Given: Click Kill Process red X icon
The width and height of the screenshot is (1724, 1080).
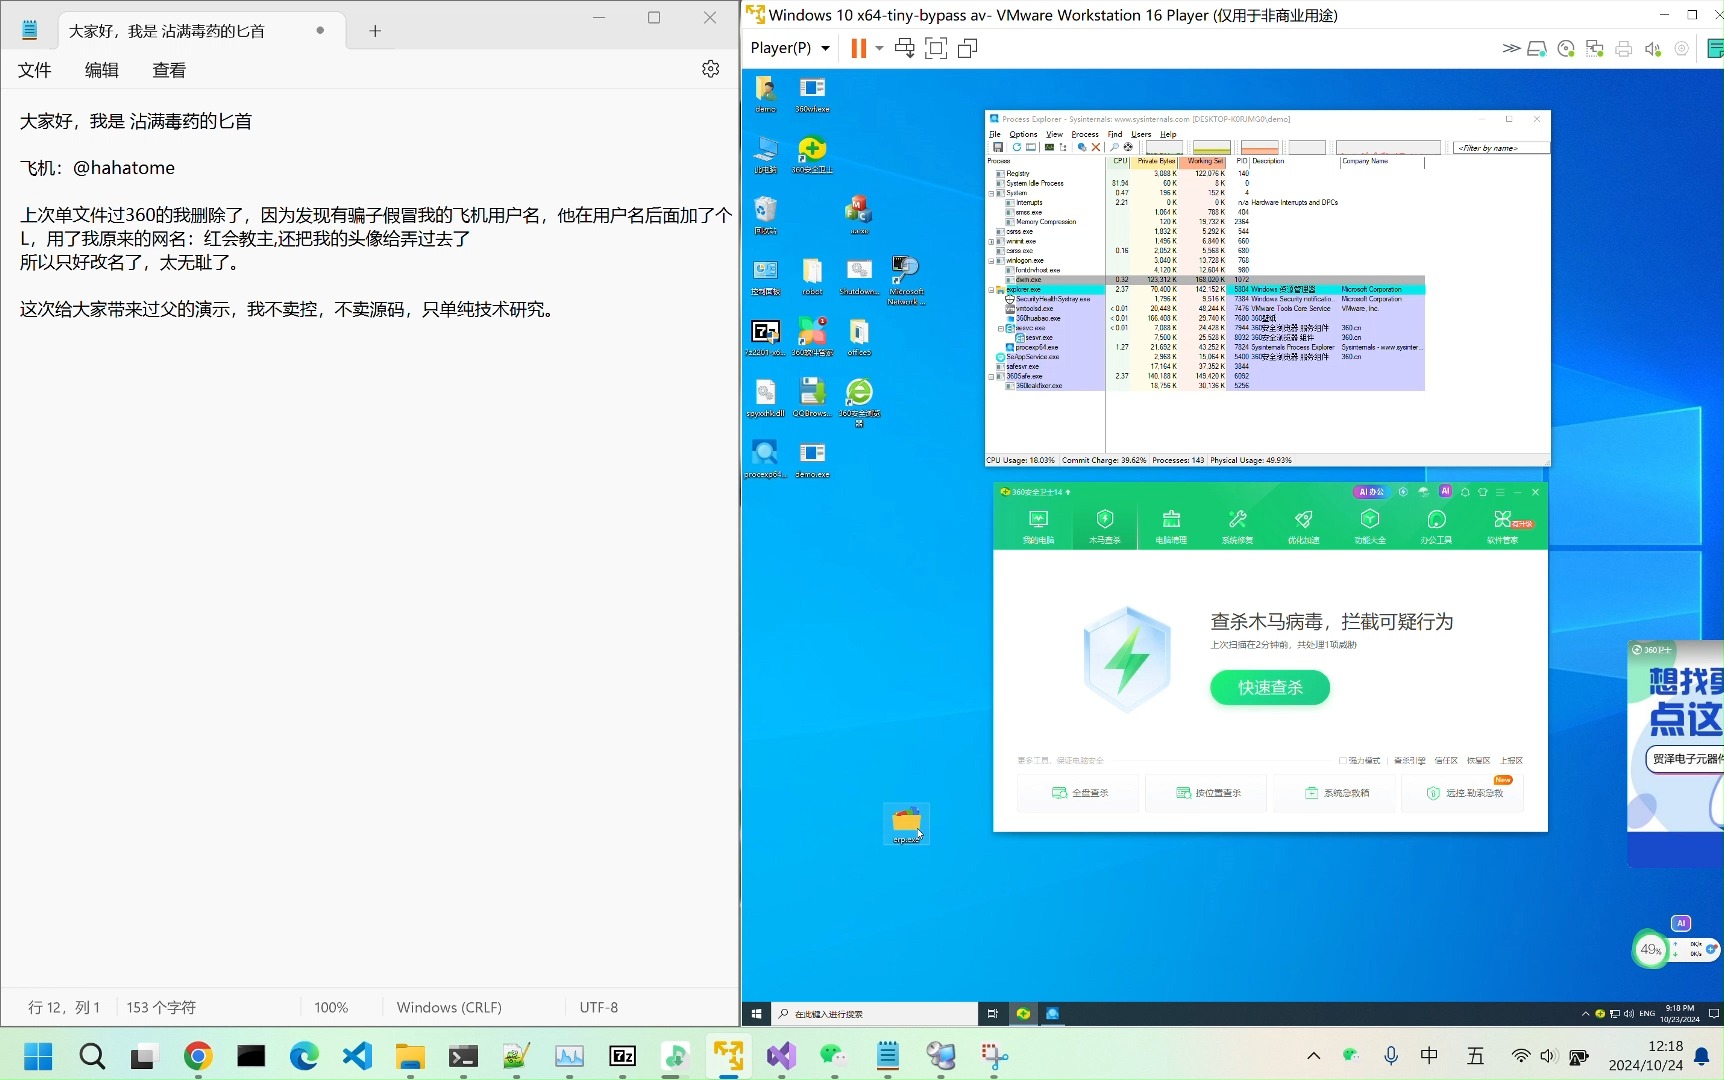Looking at the screenshot, I should coord(1096,147).
